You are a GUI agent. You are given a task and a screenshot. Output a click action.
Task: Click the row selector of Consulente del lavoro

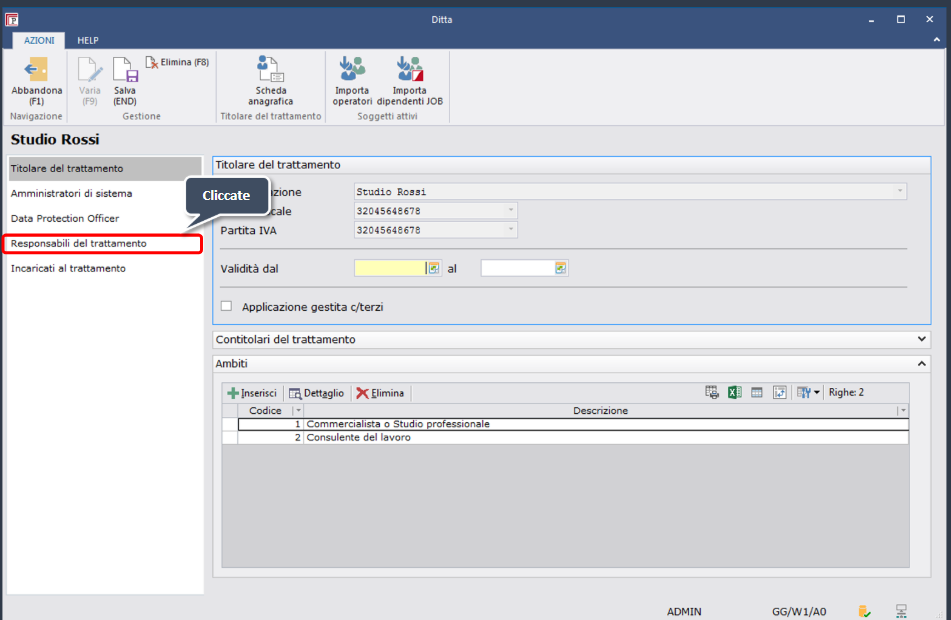coord(230,437)
